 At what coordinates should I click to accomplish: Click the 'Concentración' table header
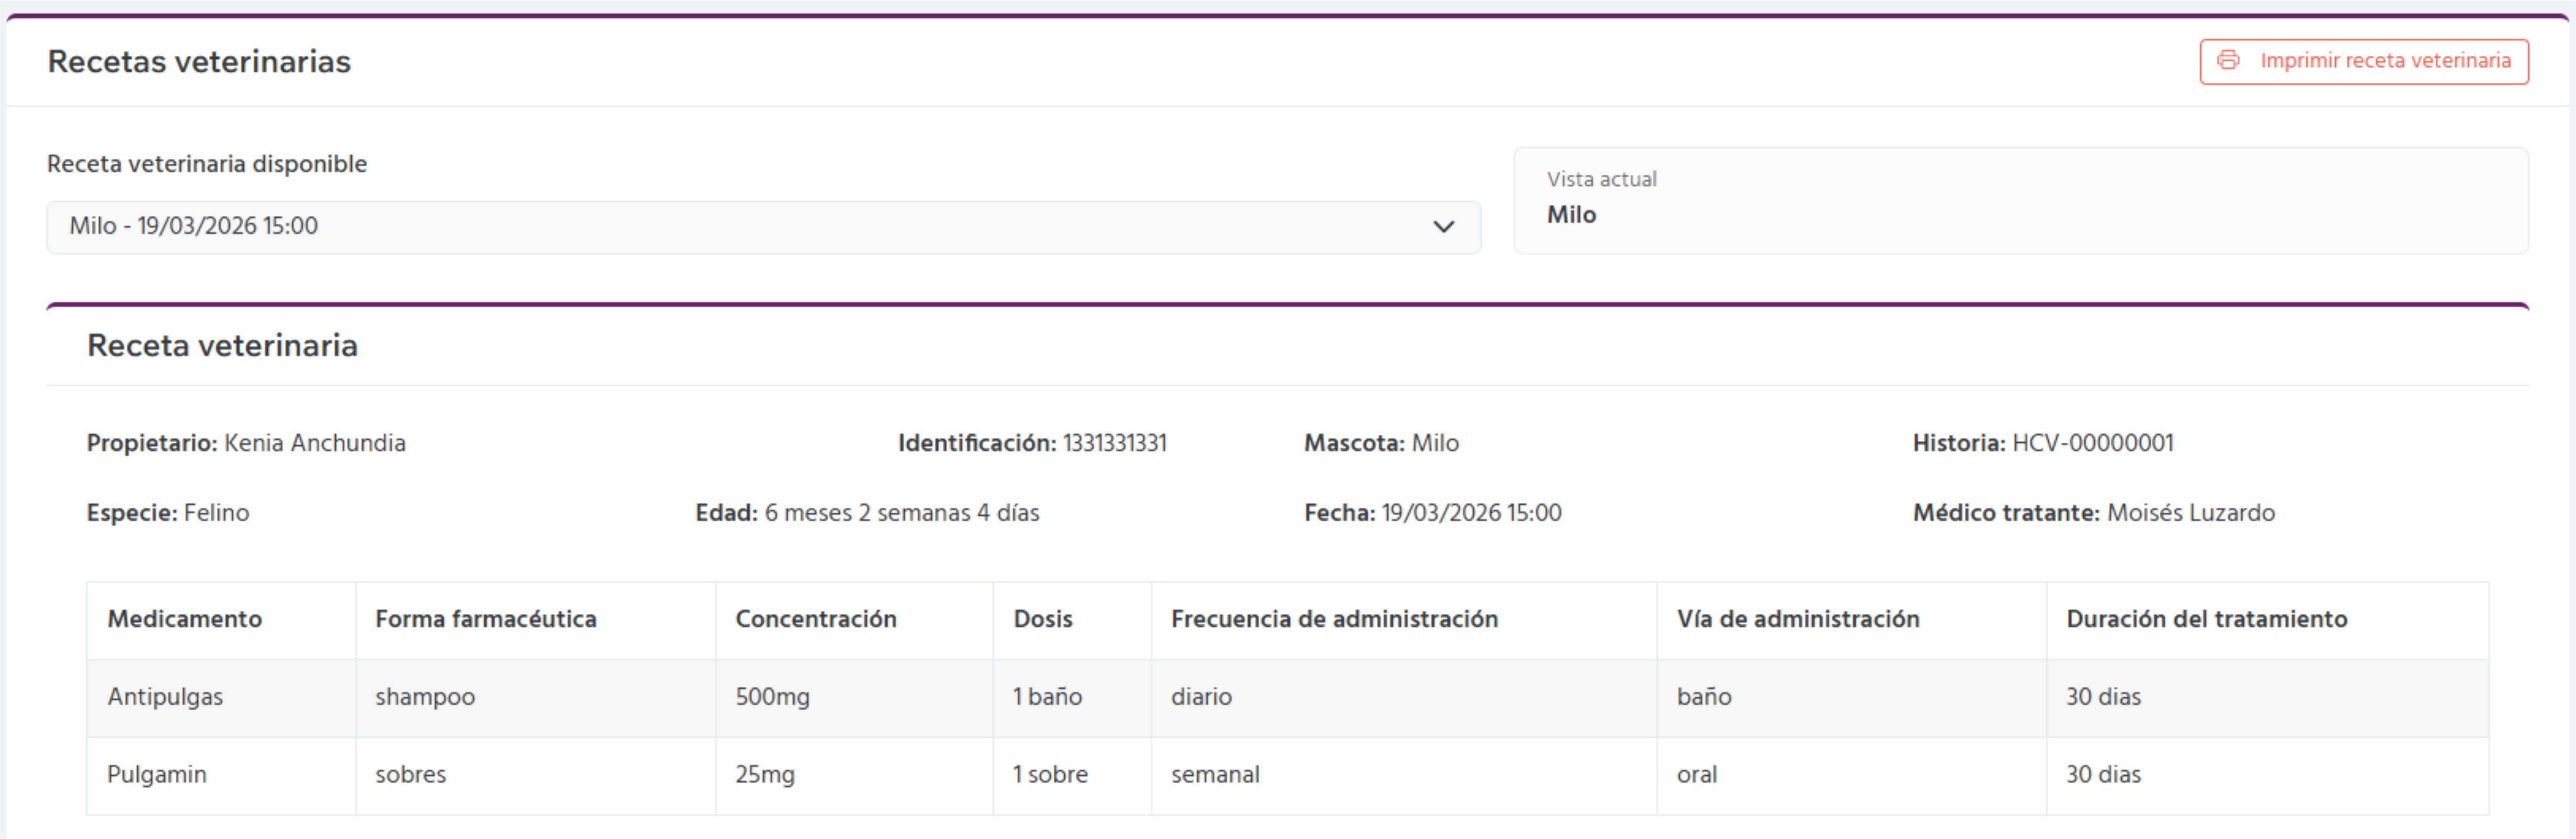pos(816,619)
